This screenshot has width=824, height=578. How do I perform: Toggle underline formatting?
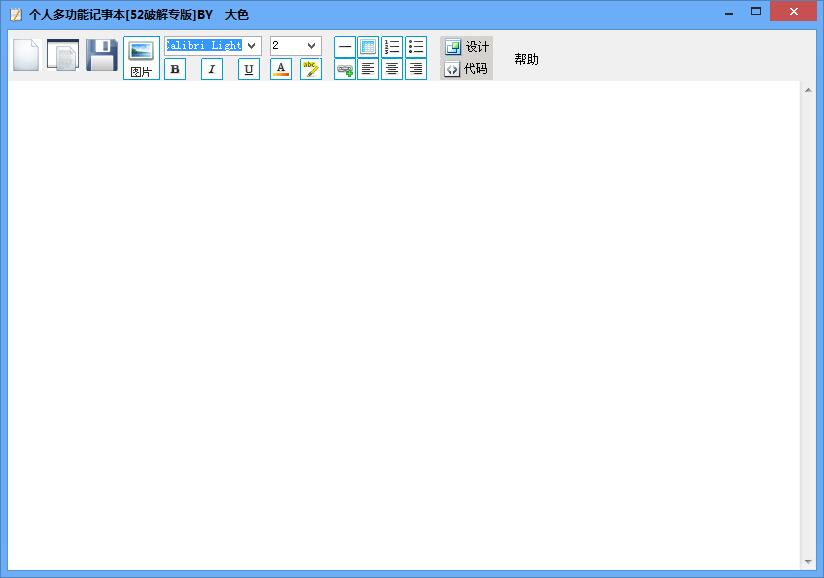(249, 69)
